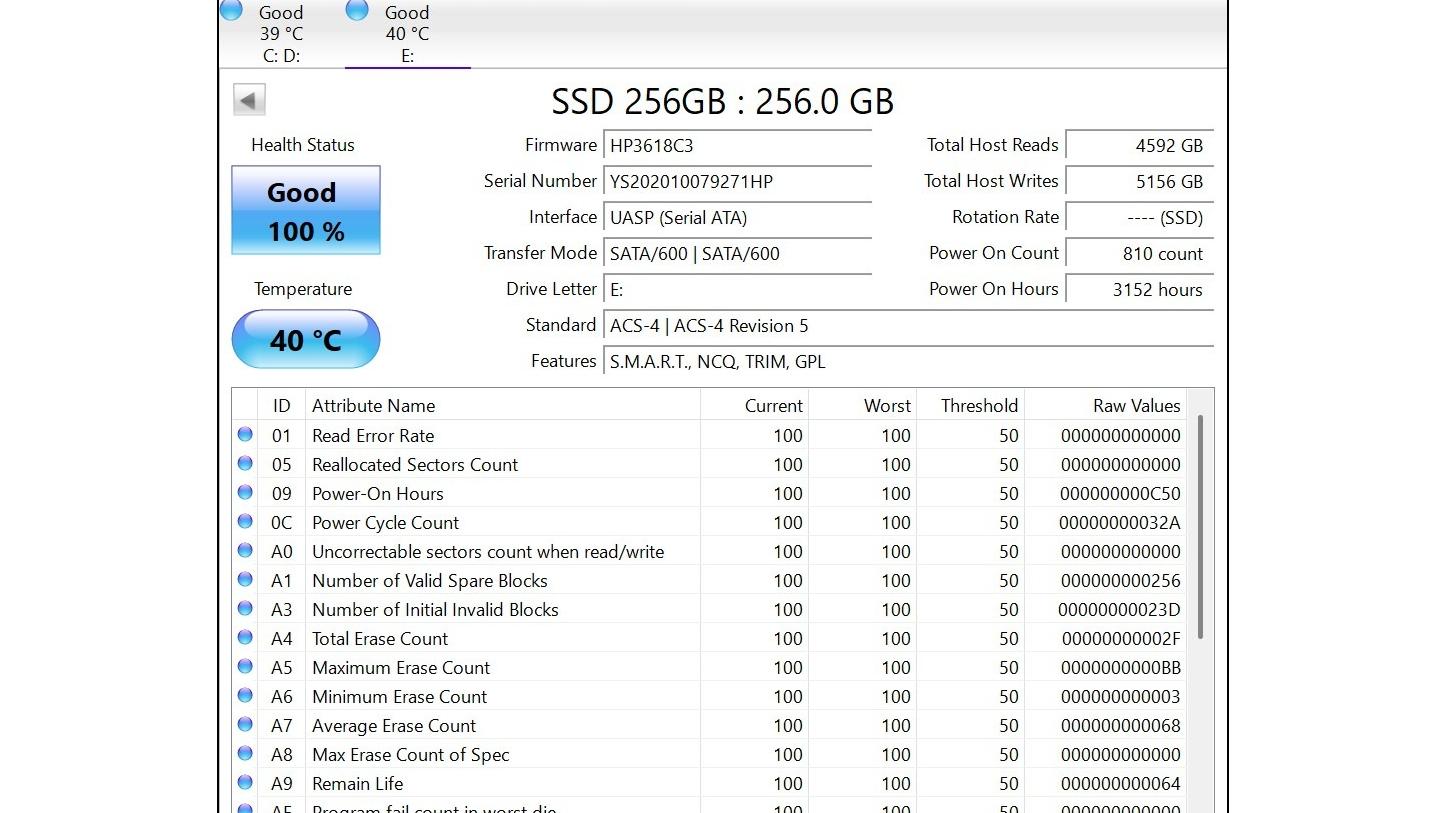This screenshot has width=1446, height=813.
Task: Click the Power-On Hours row status icon
Action: [x=245, y=493]
